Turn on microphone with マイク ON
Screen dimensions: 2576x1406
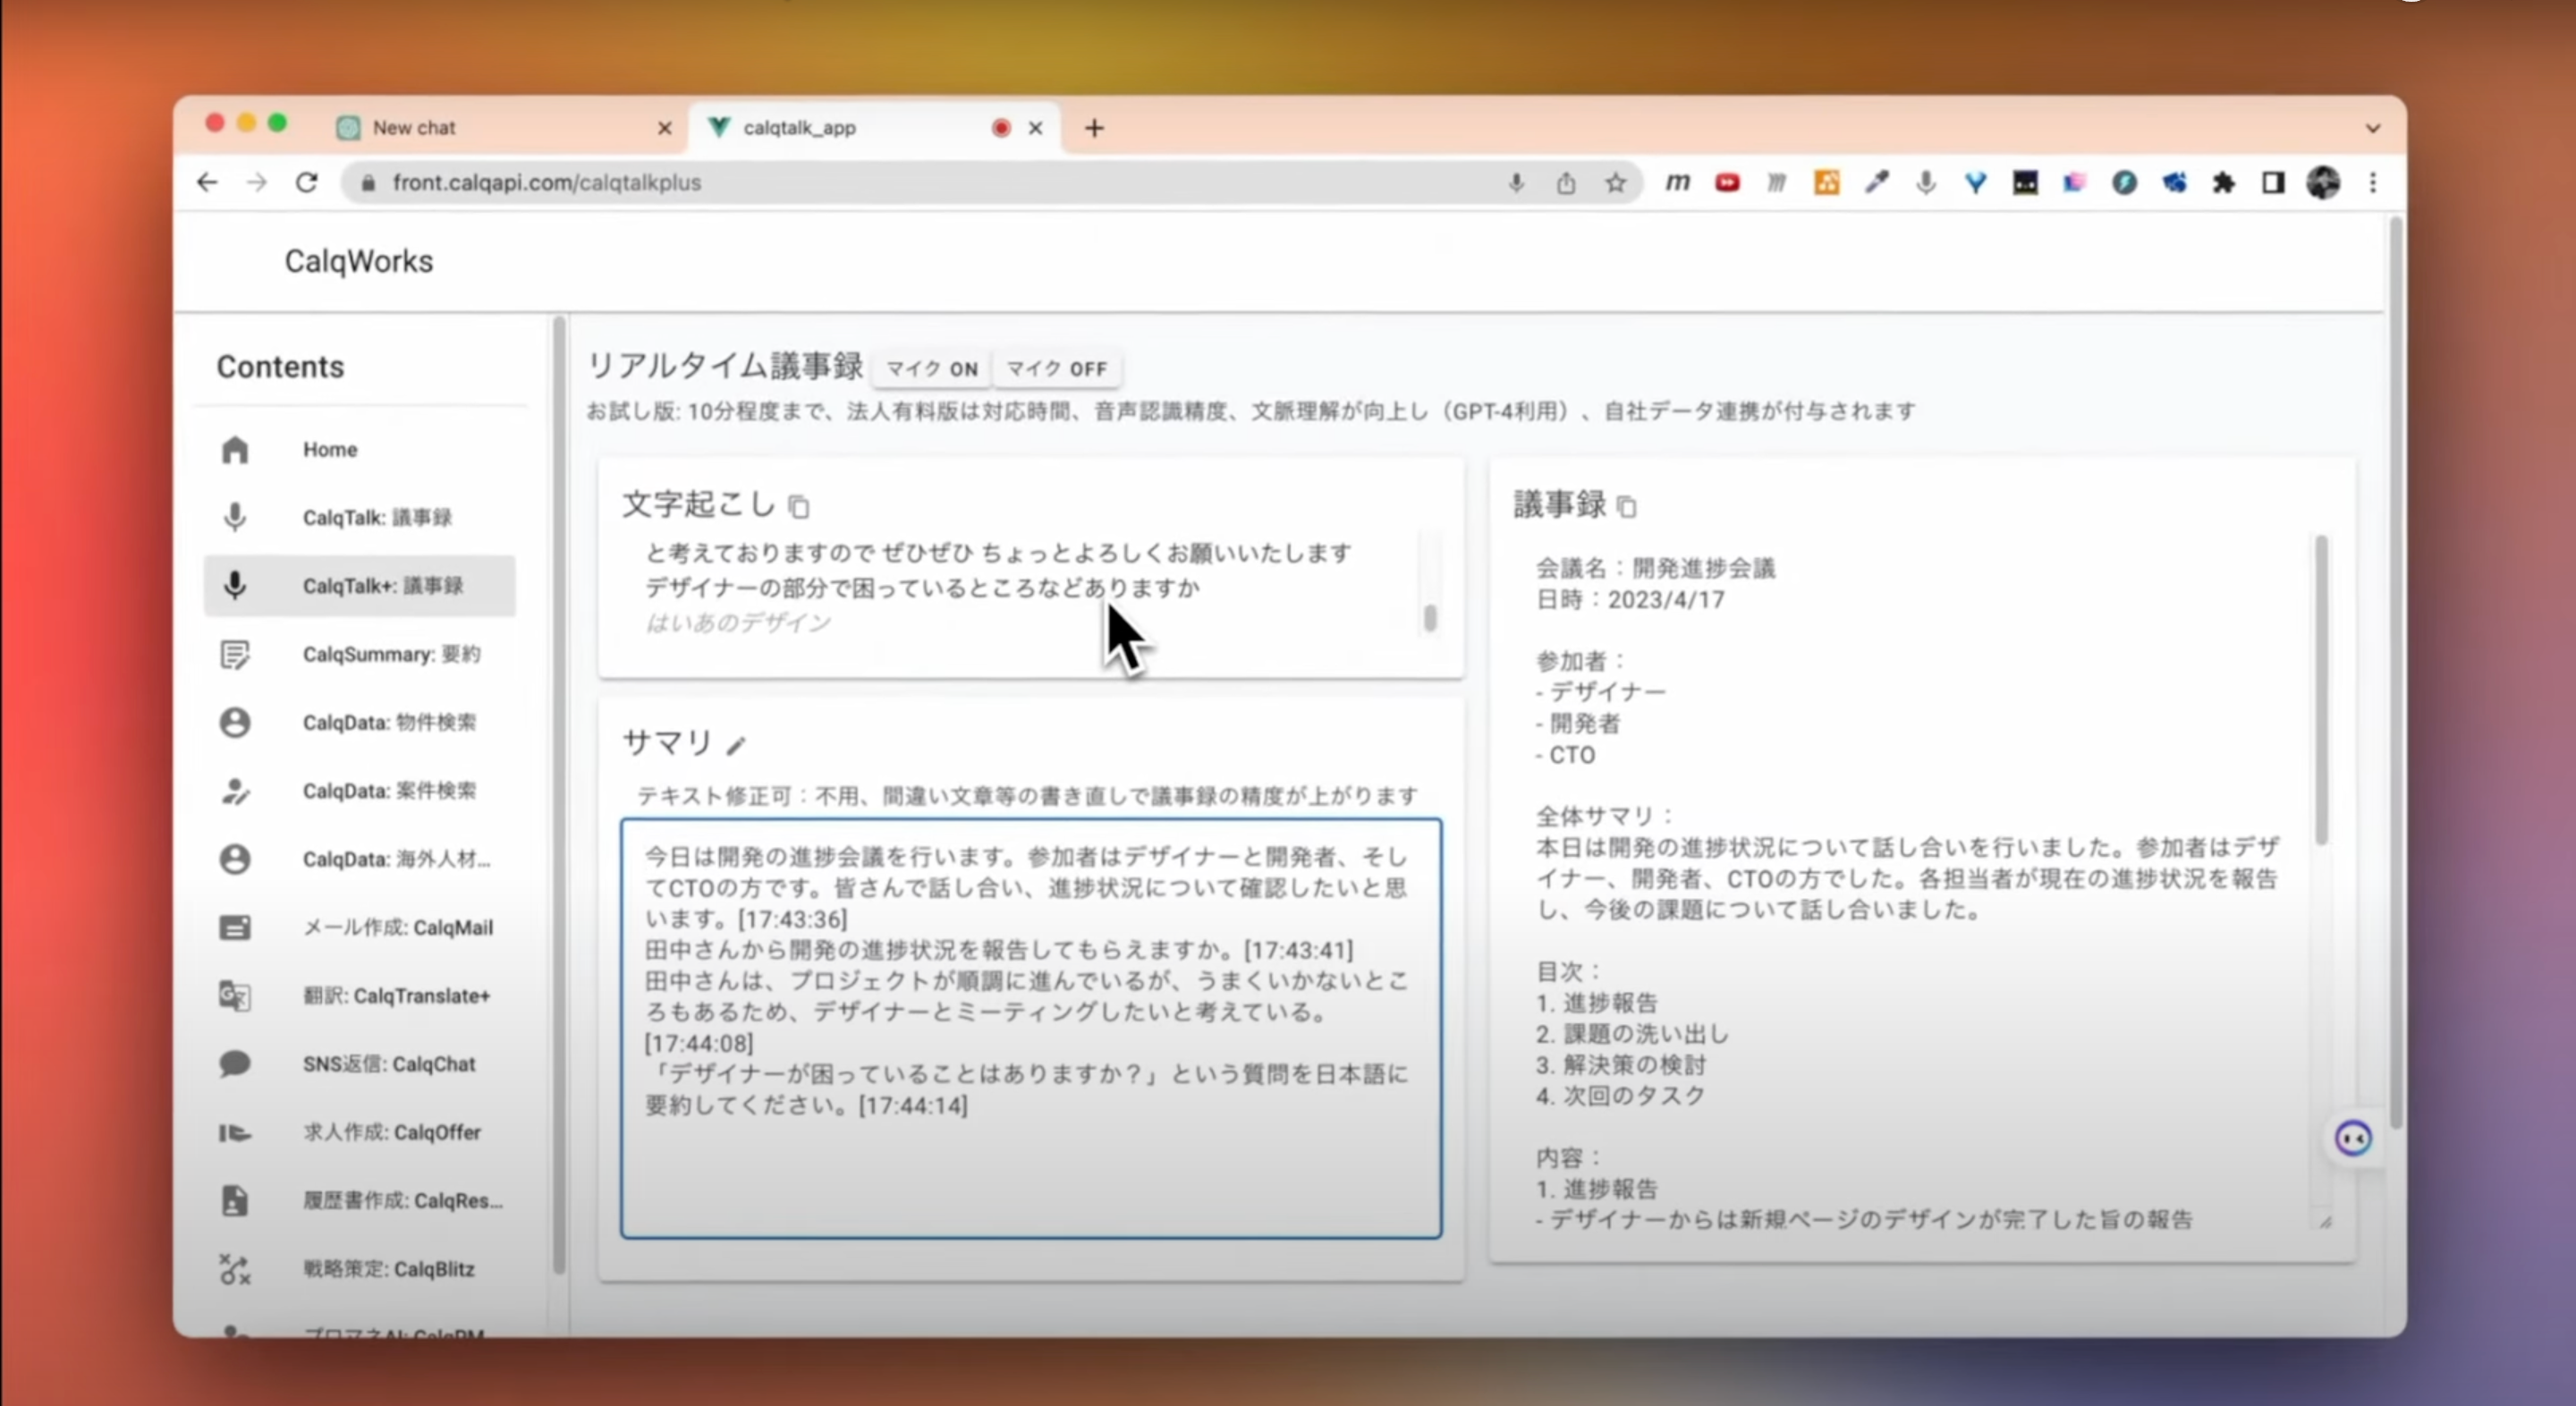coord(931,369)
